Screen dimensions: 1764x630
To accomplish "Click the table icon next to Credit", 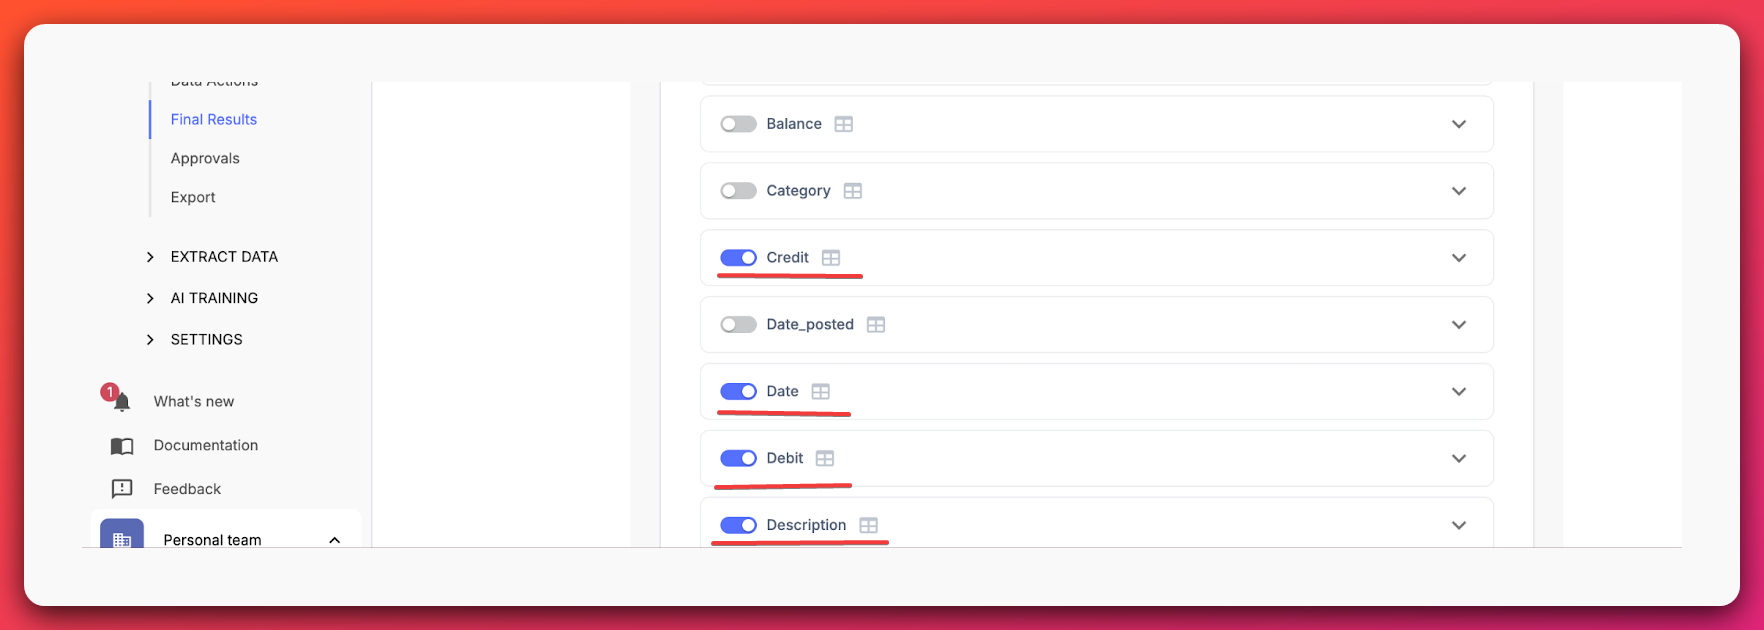I will pos(832,257).
